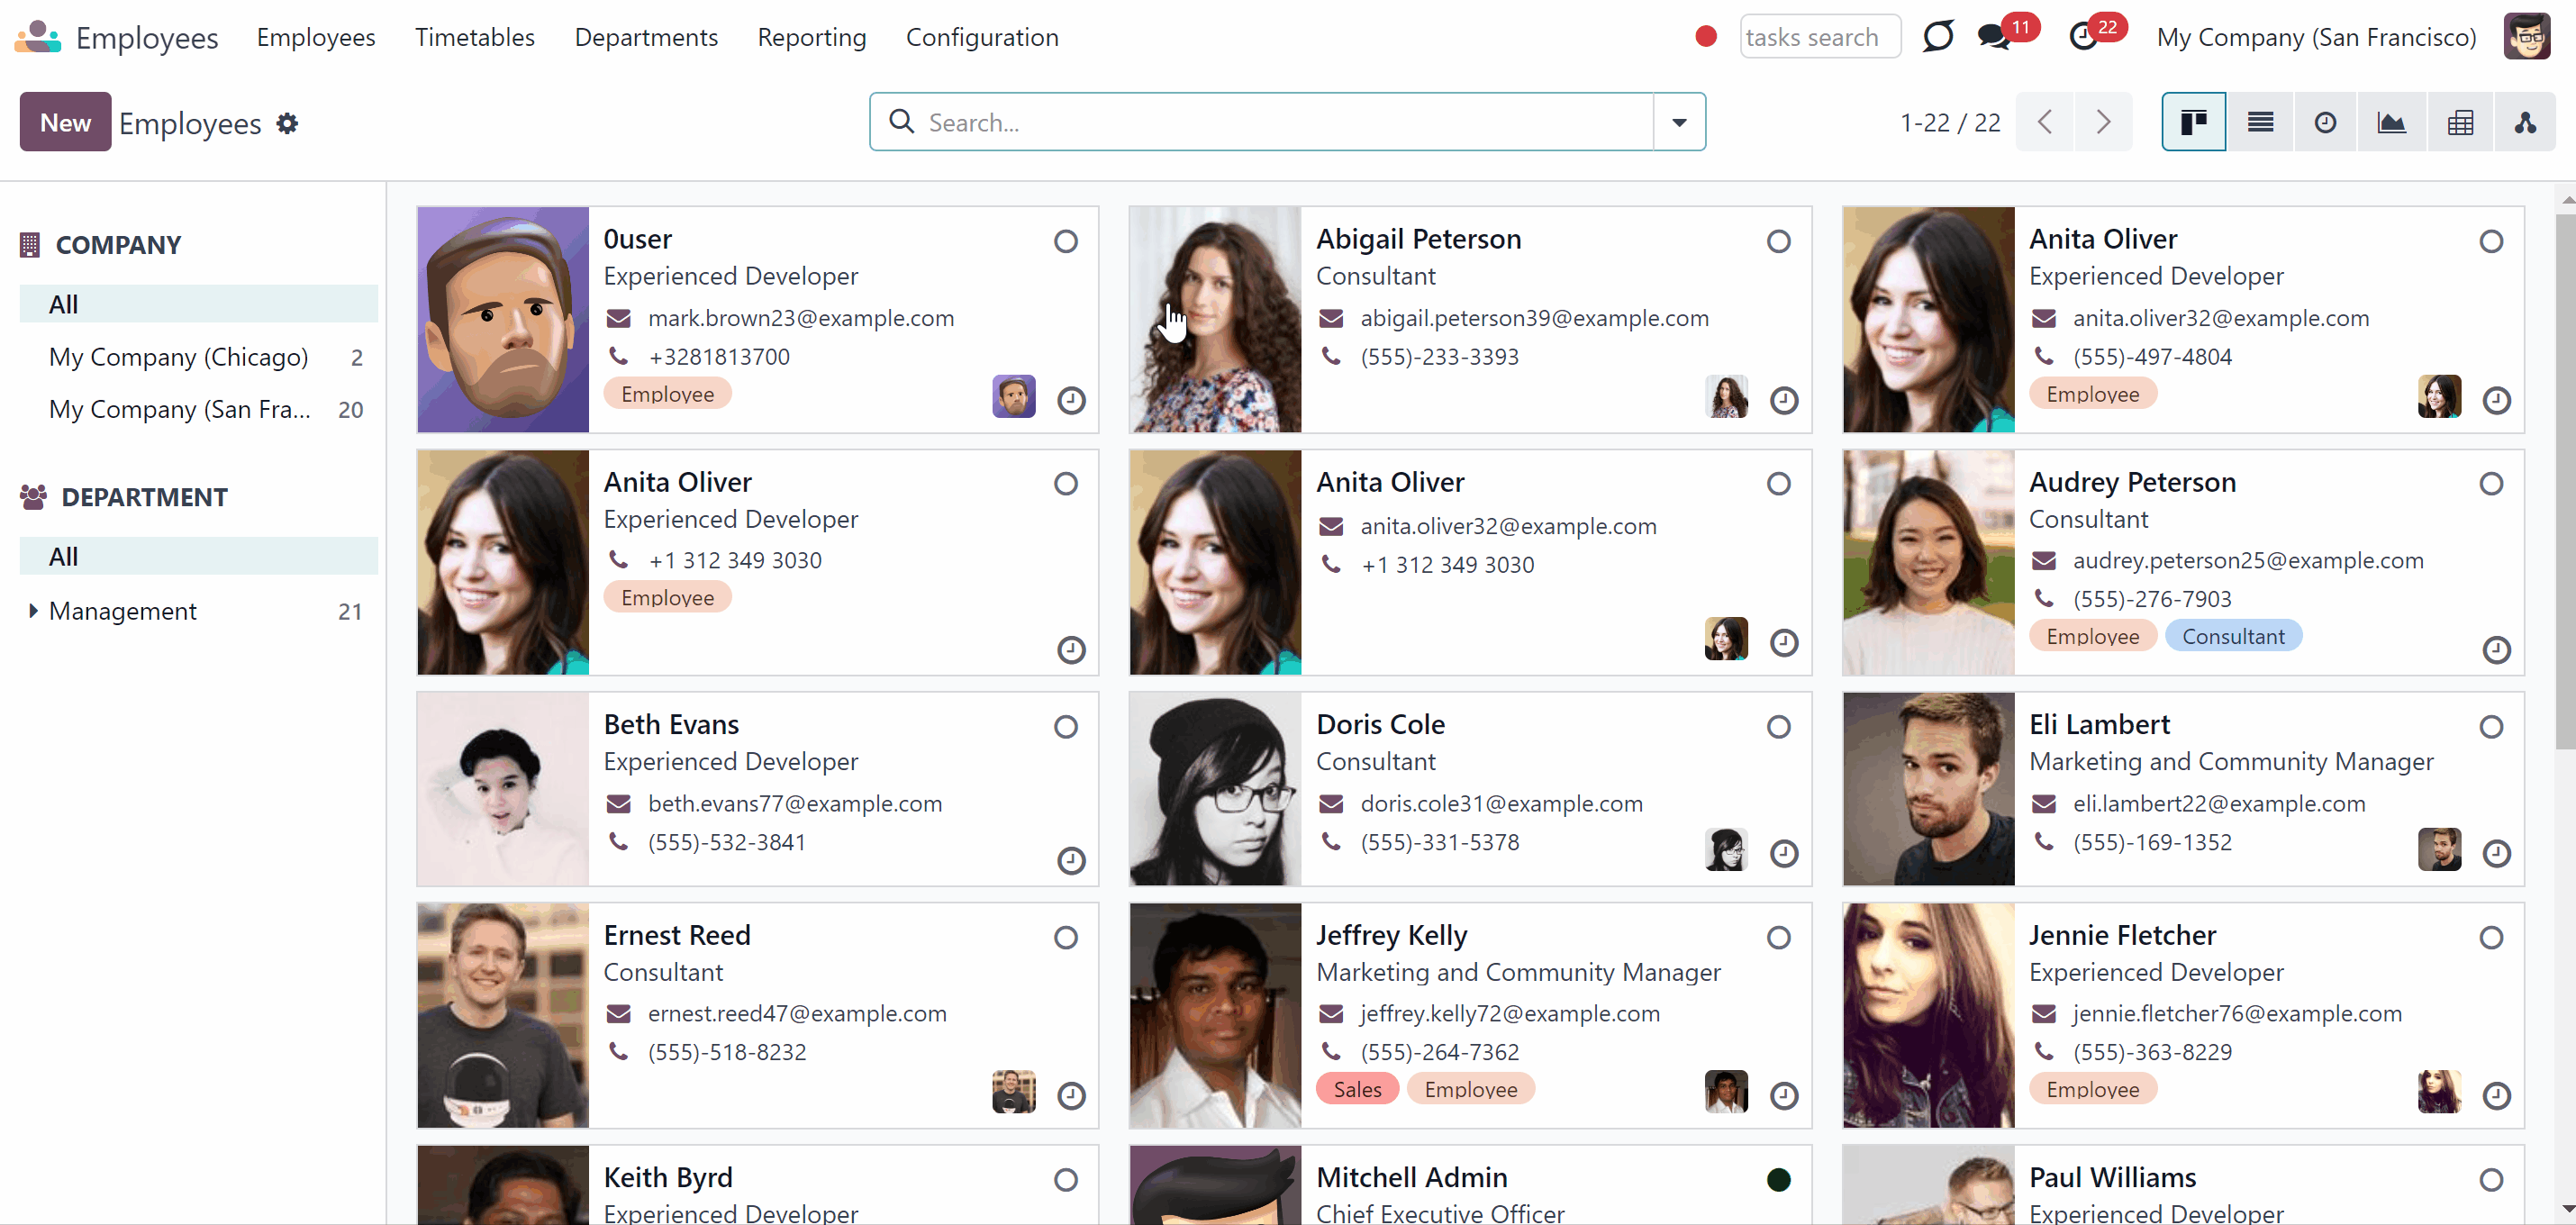Viewport: 2576px width, 1225px height.
Task: Switch to Hierarchy org chart view
Action: pyautogui.click(x=2525, y=122)
